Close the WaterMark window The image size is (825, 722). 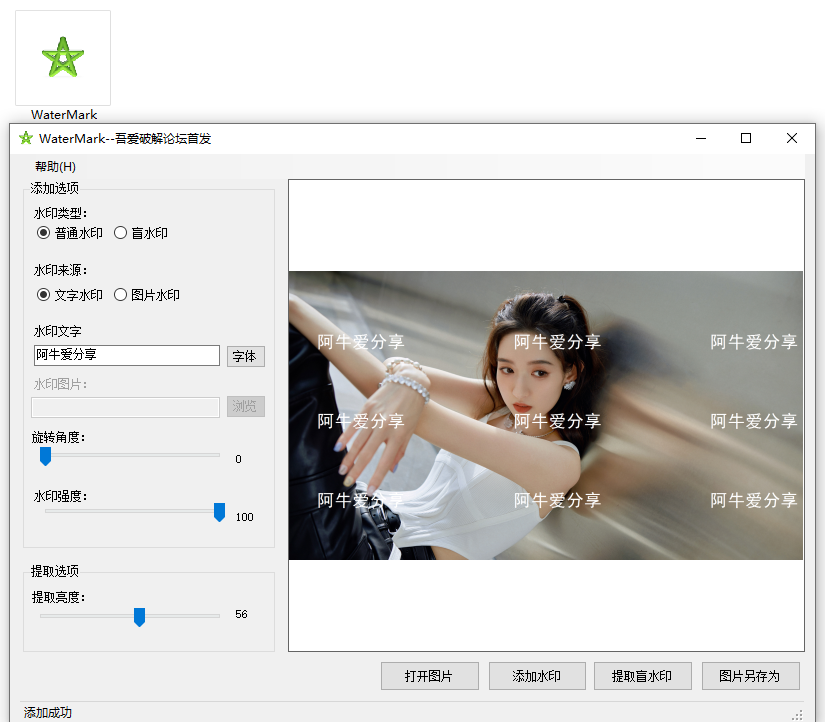coord(792,138)
